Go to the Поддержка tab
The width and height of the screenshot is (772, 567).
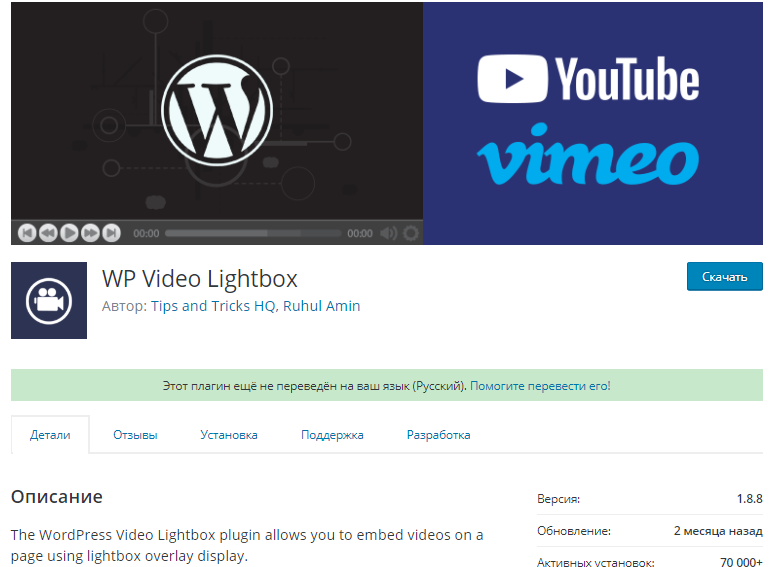[x=332, y=435]
